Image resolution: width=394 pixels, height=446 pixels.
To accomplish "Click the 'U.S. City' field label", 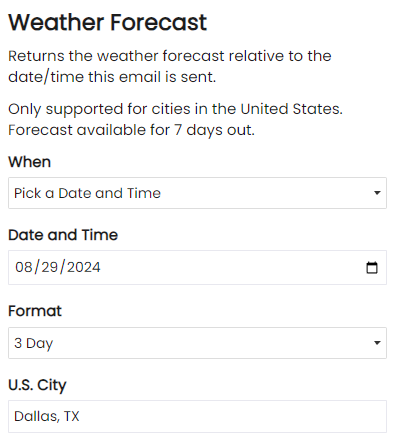I will pyautogui.click(x=37, y=385).
